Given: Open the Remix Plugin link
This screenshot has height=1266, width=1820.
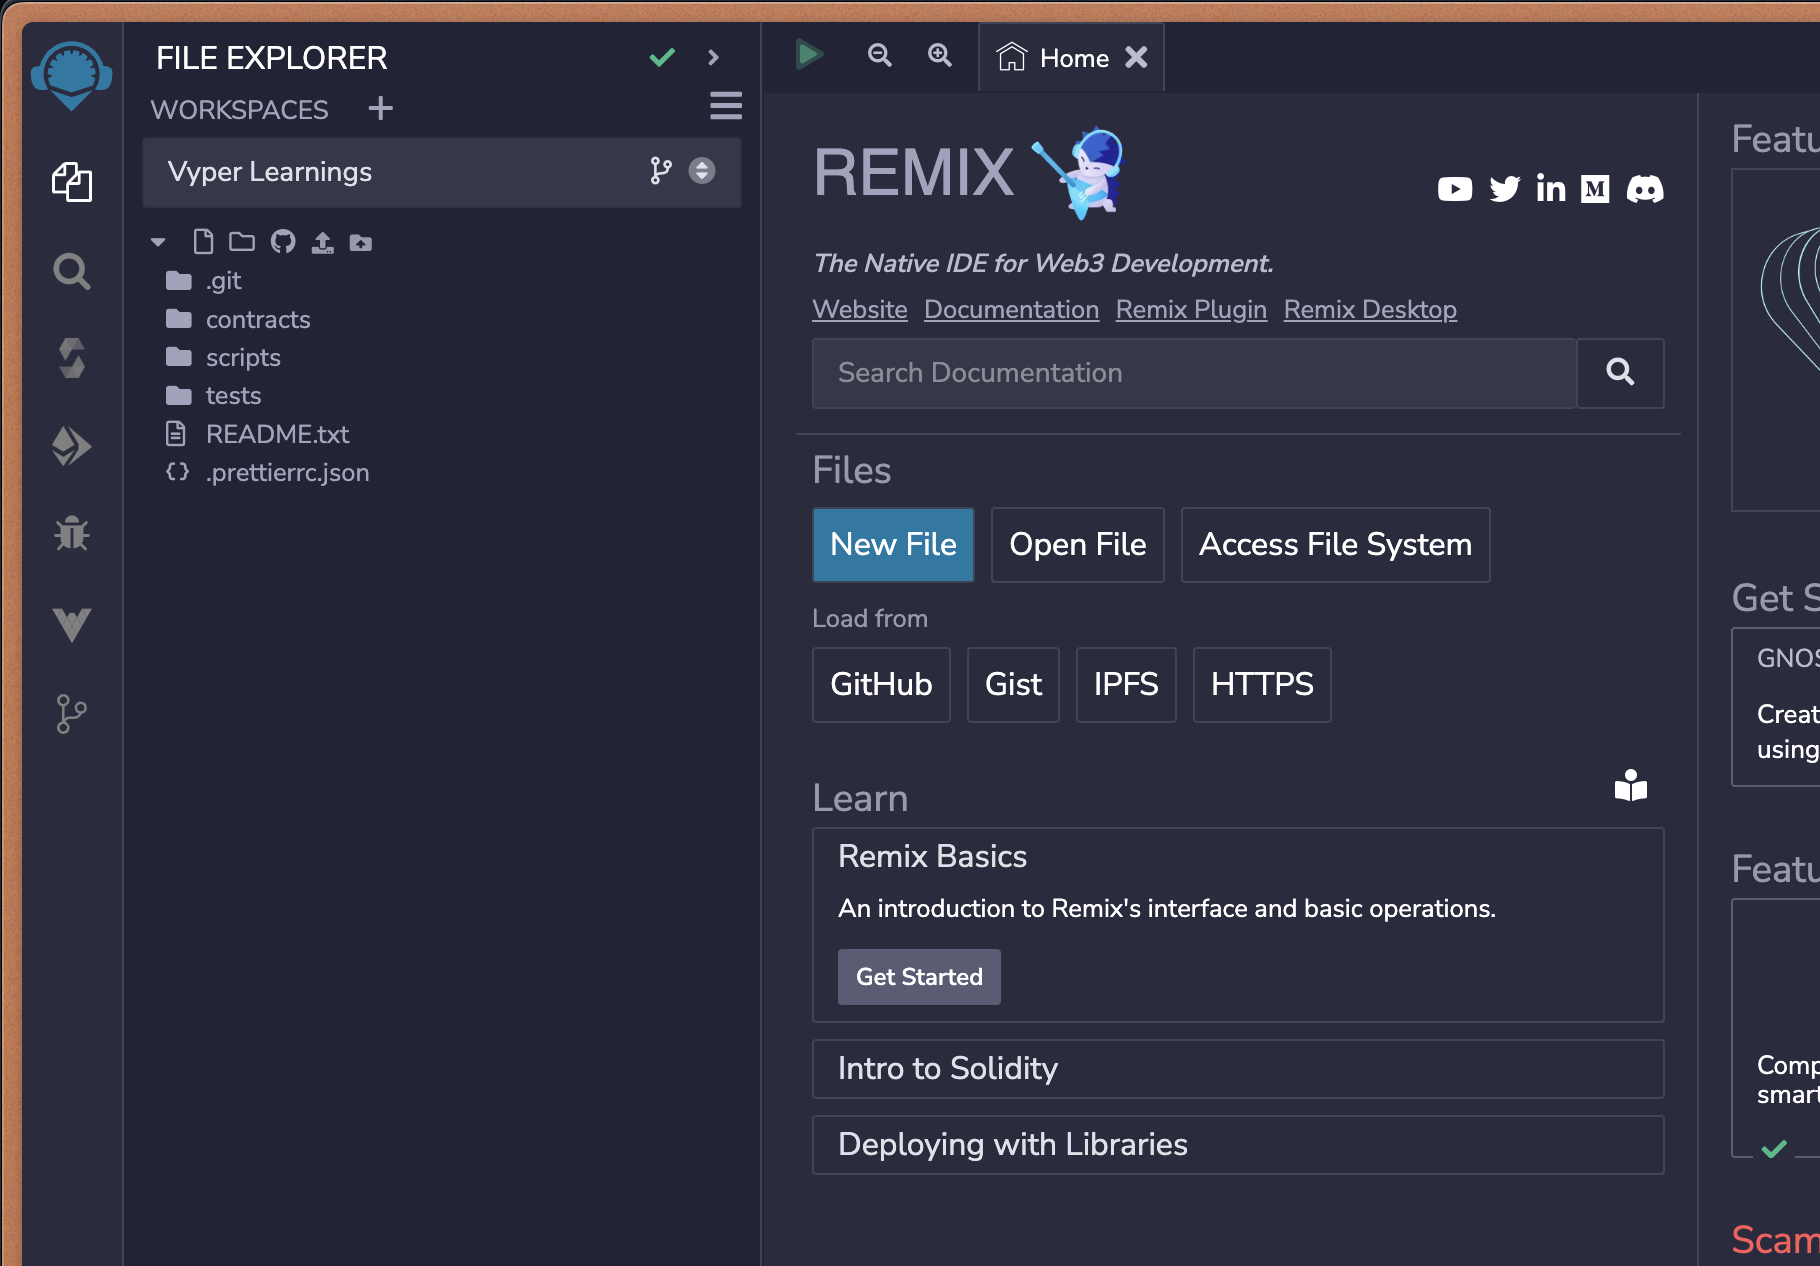Looking at the screenshot, I should coord(1191,309).
